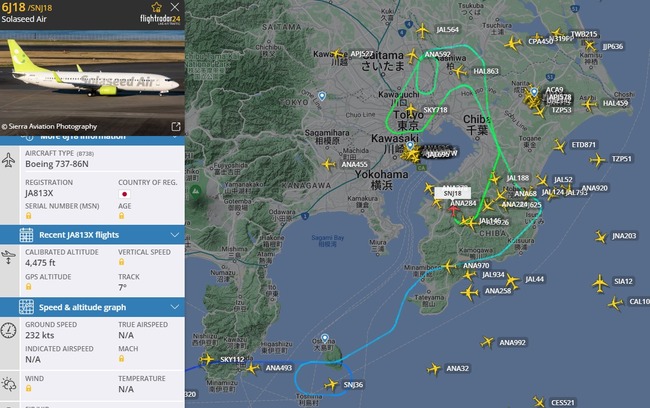Click locked Serial Number padlock icon
Image resolution: width=650 pixels, height=408 pixels.
(x=29, y=216)
